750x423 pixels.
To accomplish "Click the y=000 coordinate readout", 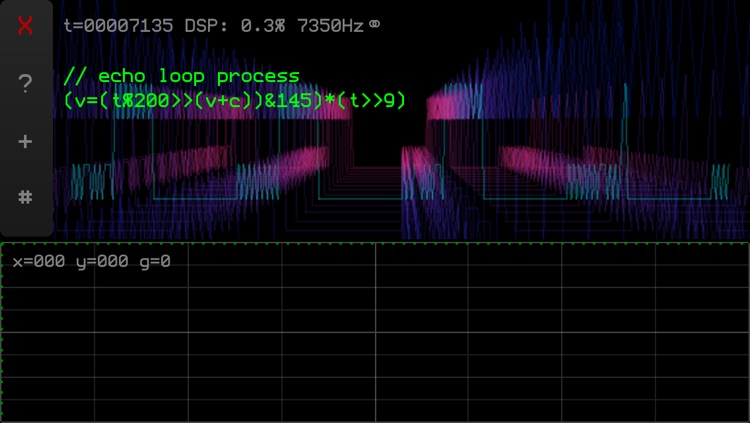I will [x=102, y=262].
